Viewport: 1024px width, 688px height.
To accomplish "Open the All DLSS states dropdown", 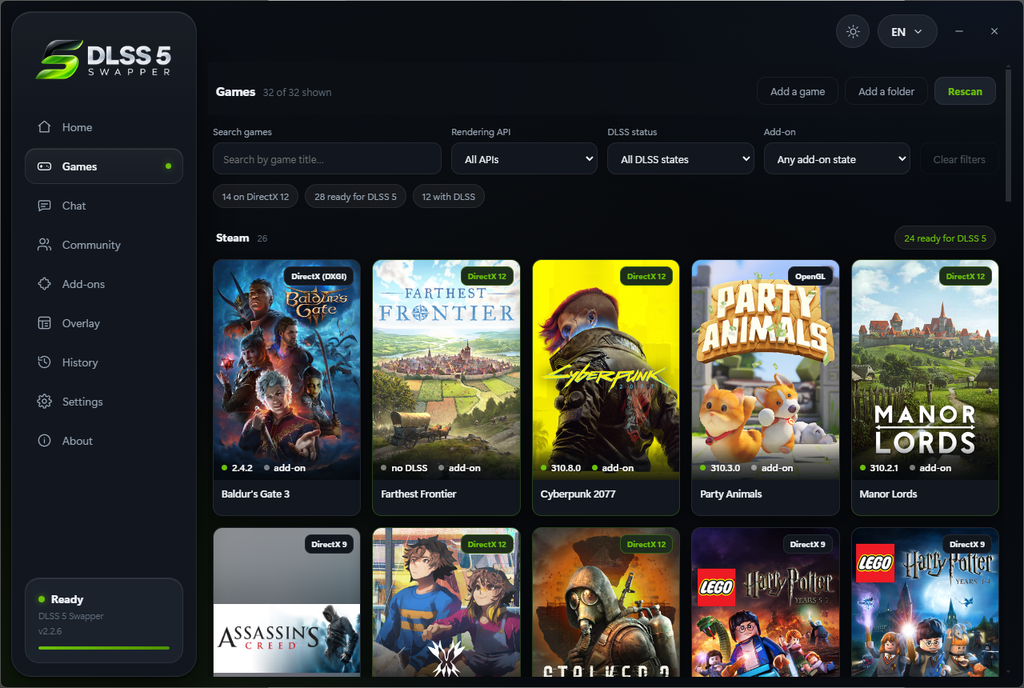I will click(680, 159).
